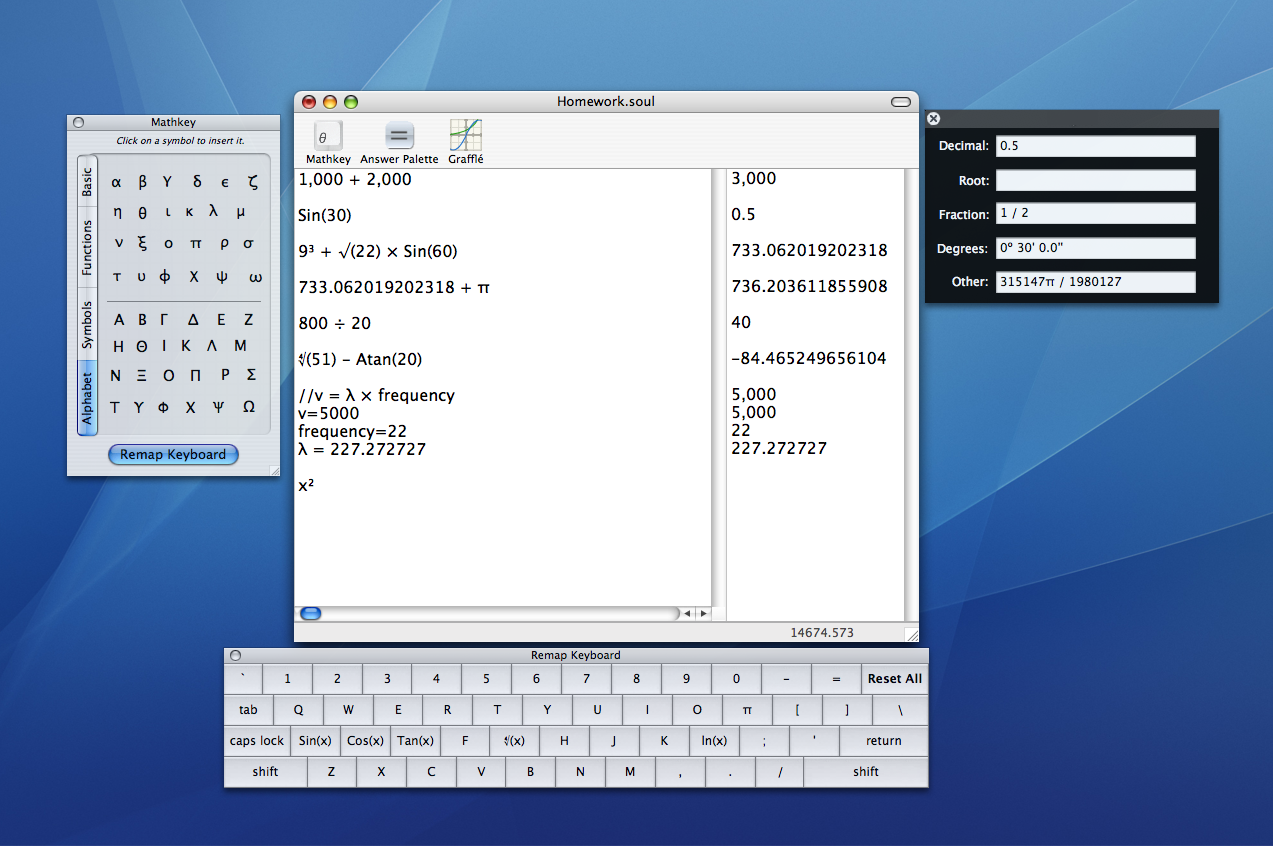Click the ln(x) remapped key
Image resolution: width=1273 pixels, height=846 pixels.
tap(714, 741)
